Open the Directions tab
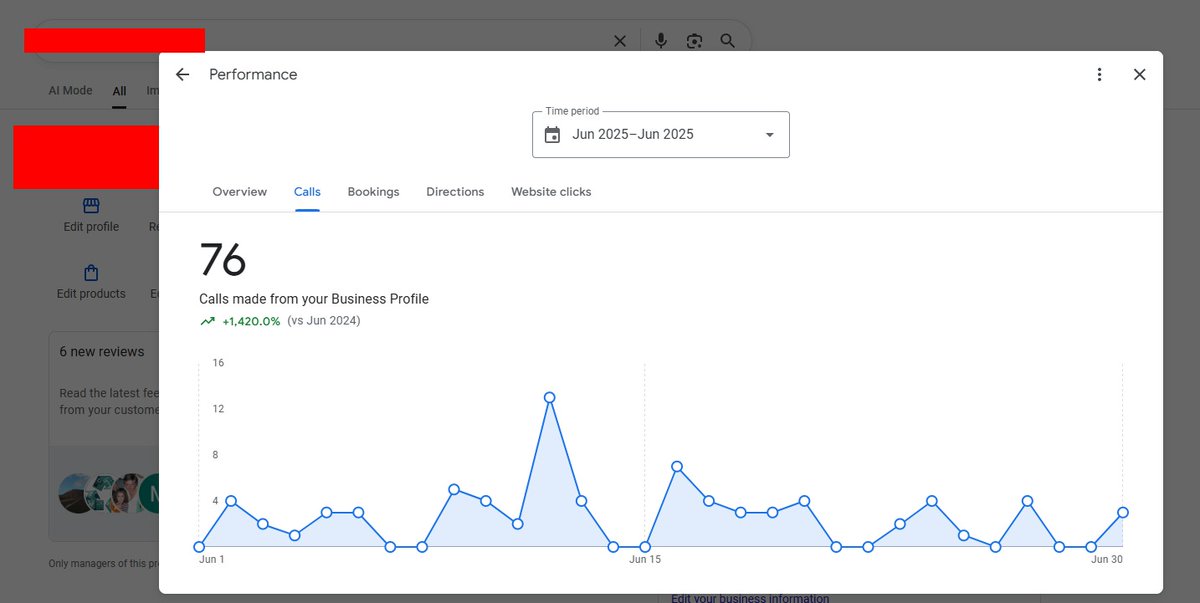This screenshot has width=1200, height=603. pyautogui.click(x=455, y=191)
